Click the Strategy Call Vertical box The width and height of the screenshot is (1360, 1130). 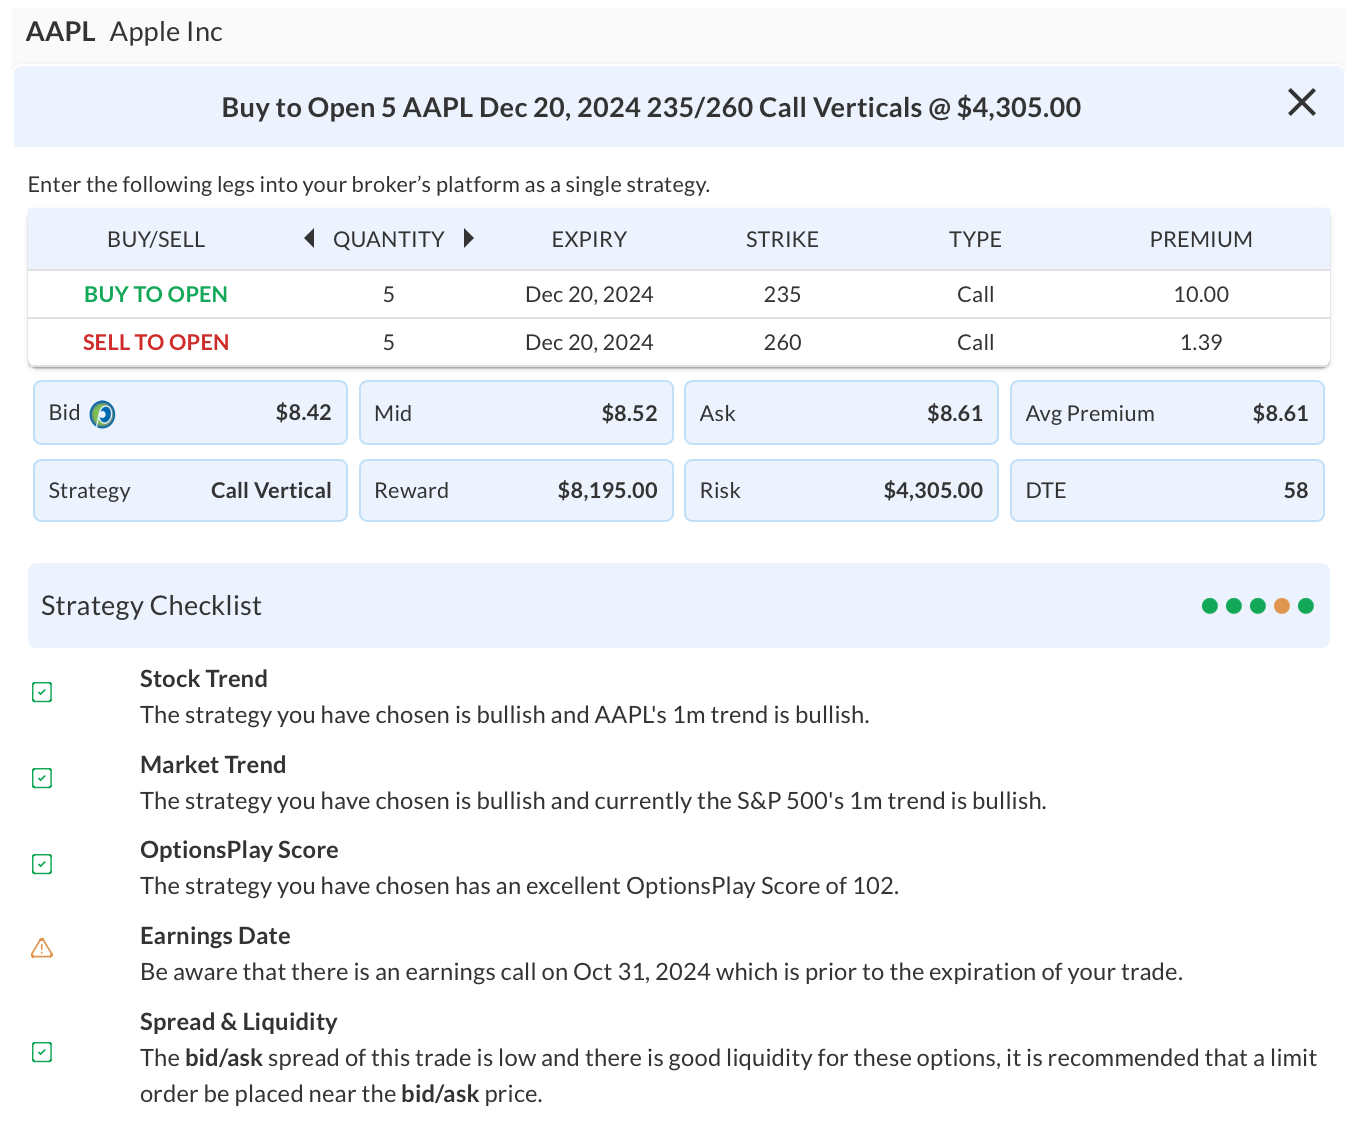[x=190, y=491]
